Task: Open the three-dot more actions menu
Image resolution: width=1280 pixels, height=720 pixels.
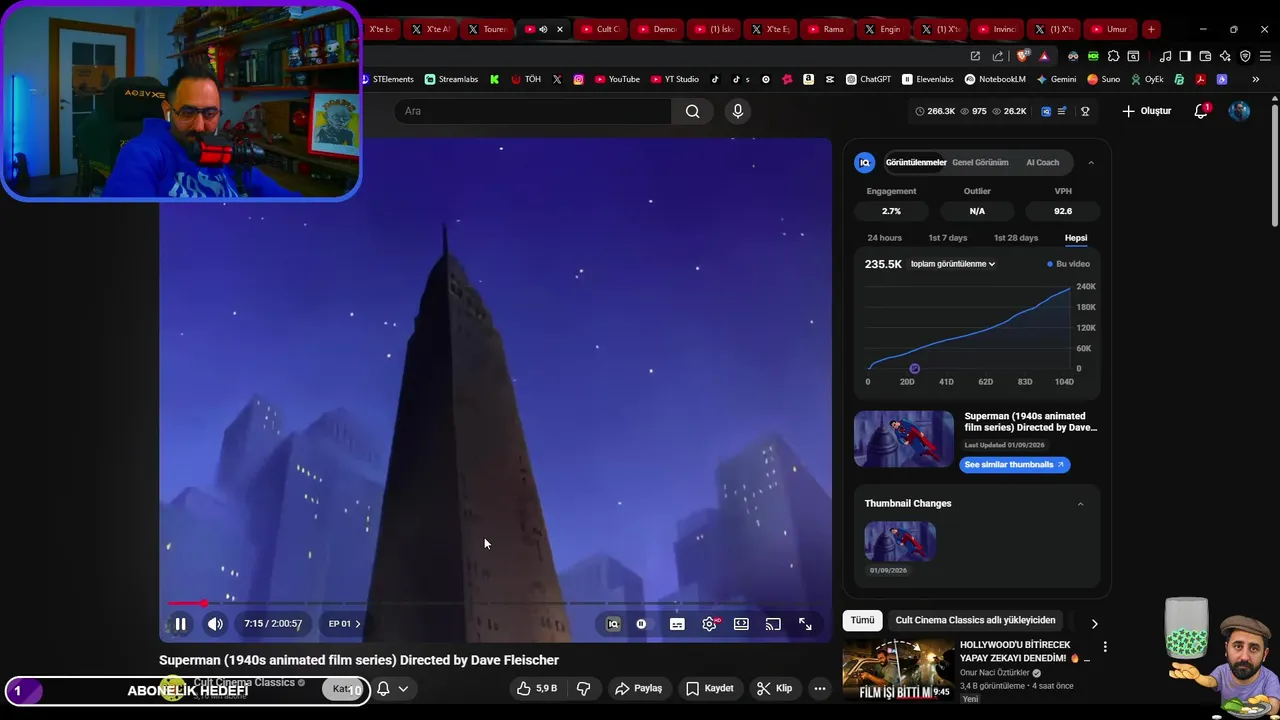Action: pyautogui.click(x=820, y=688)
